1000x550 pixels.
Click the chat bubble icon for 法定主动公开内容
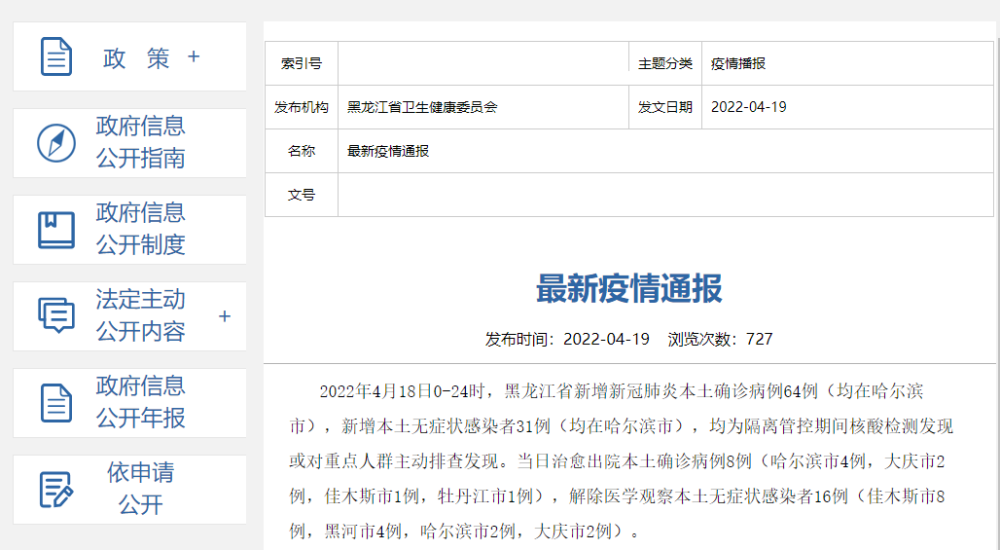56,315
